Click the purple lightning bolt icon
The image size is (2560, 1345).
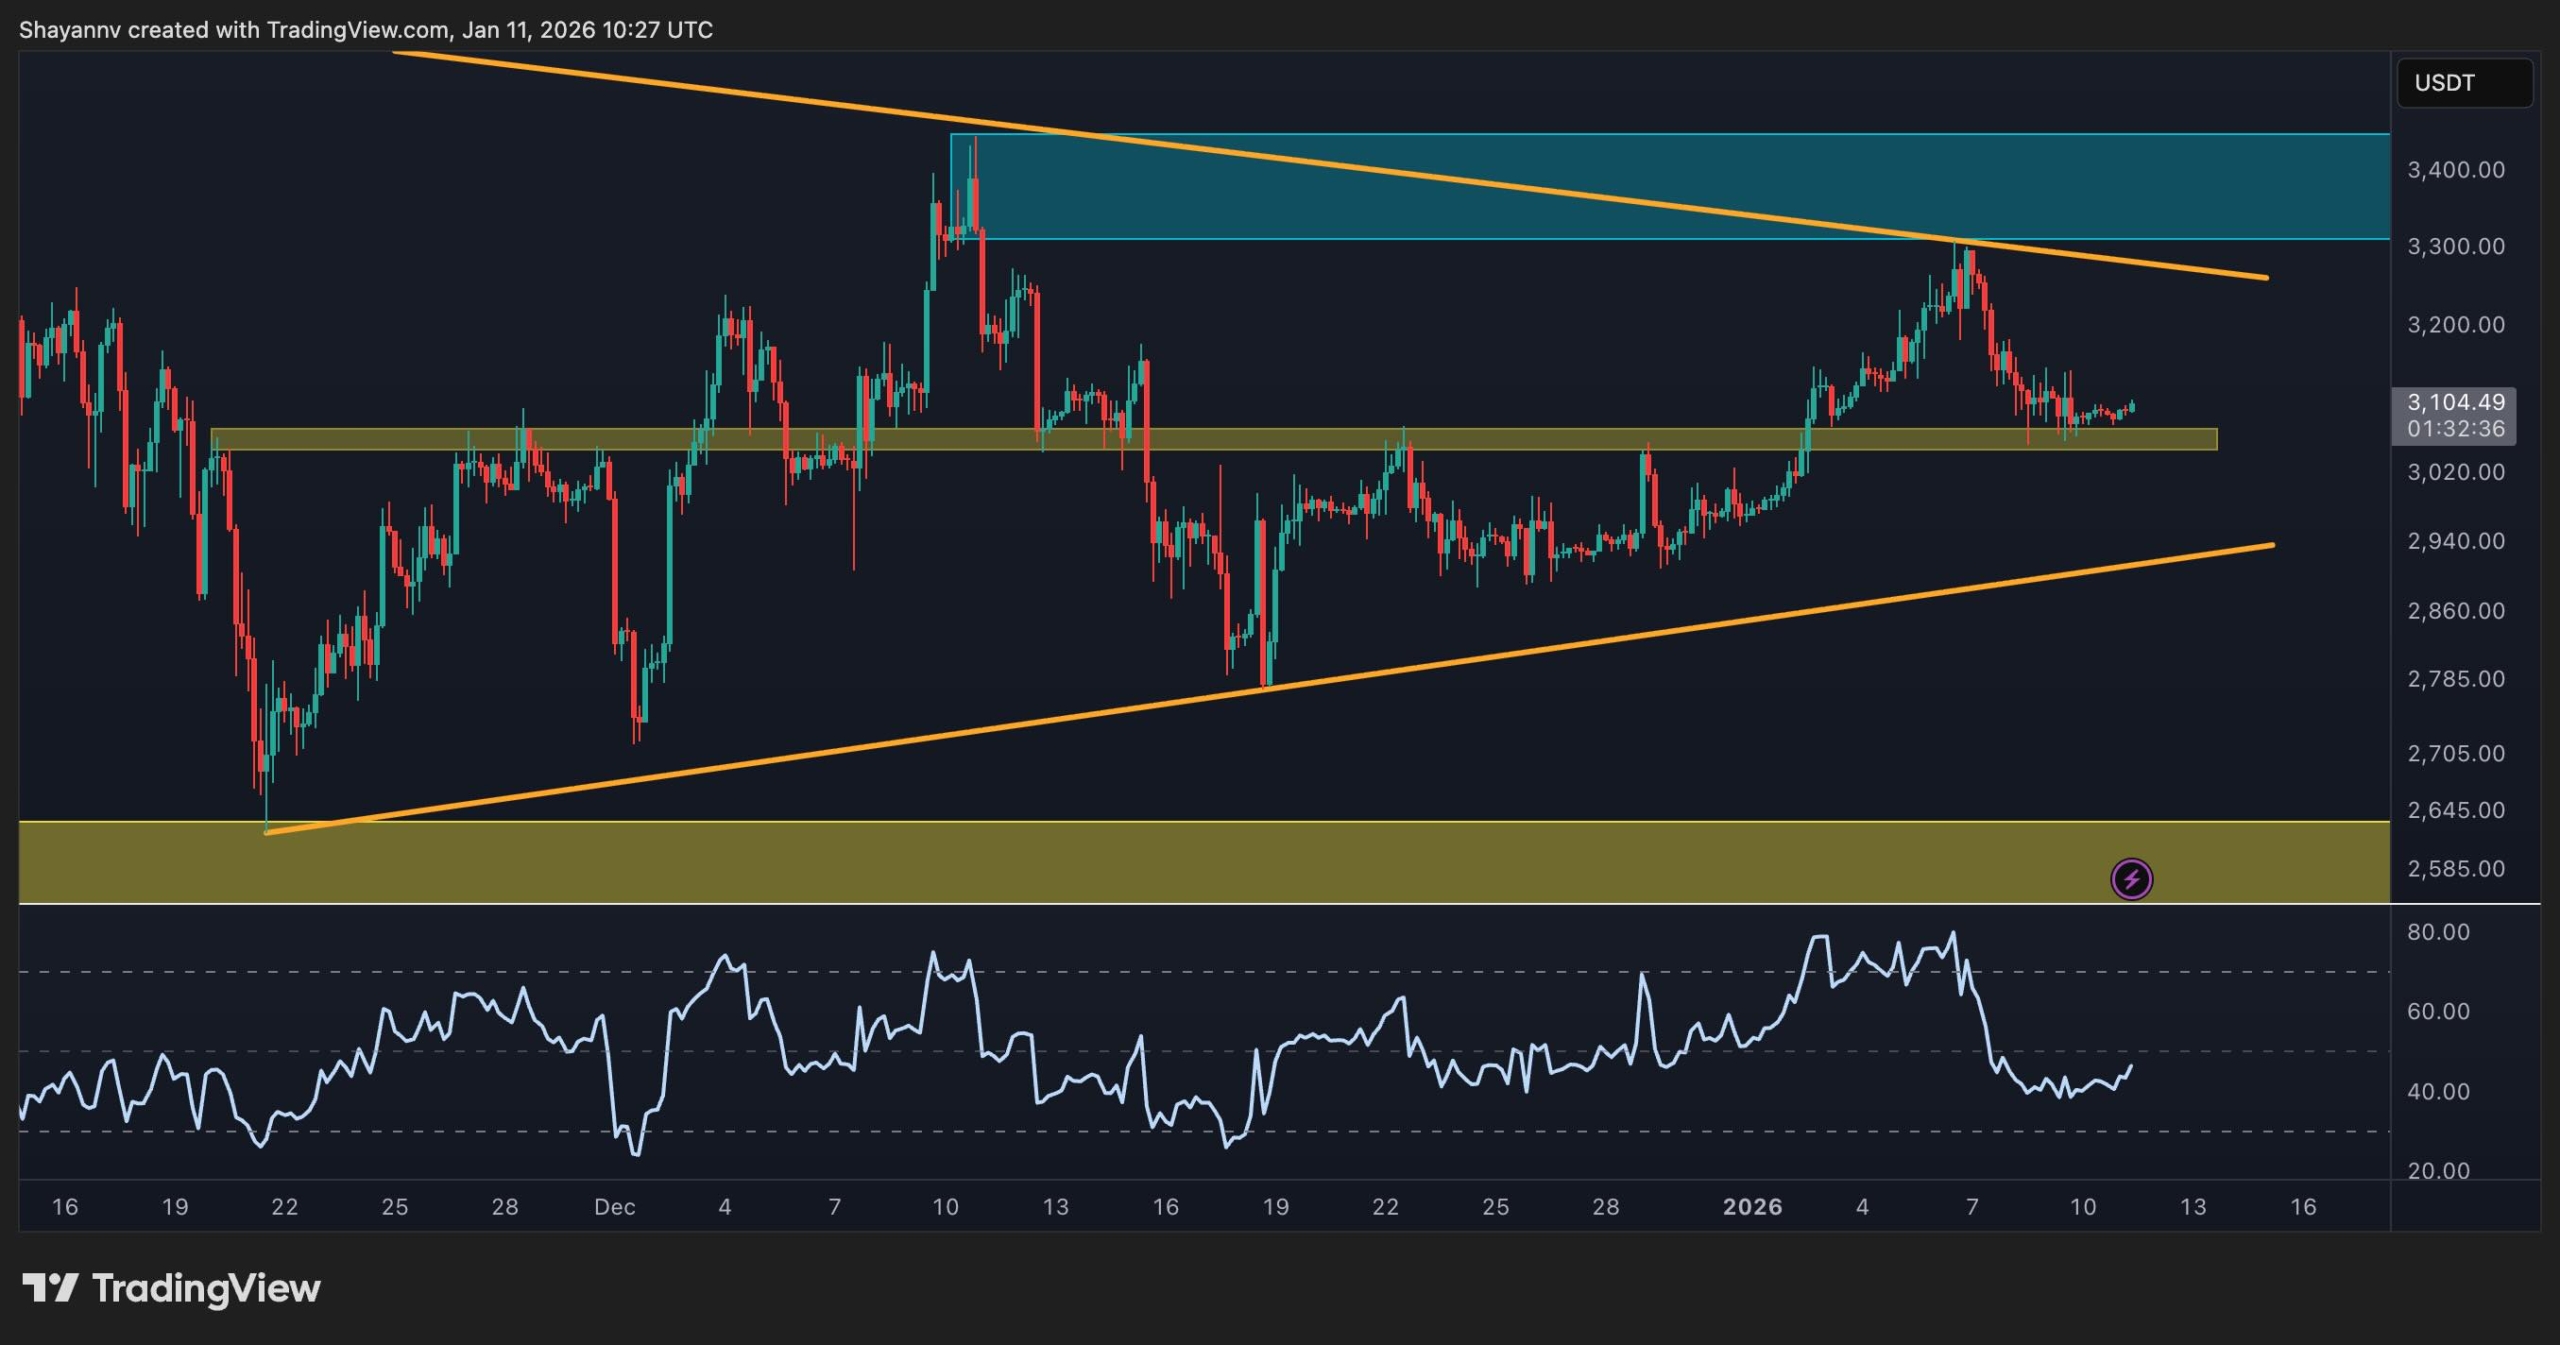coord(2131,879)
